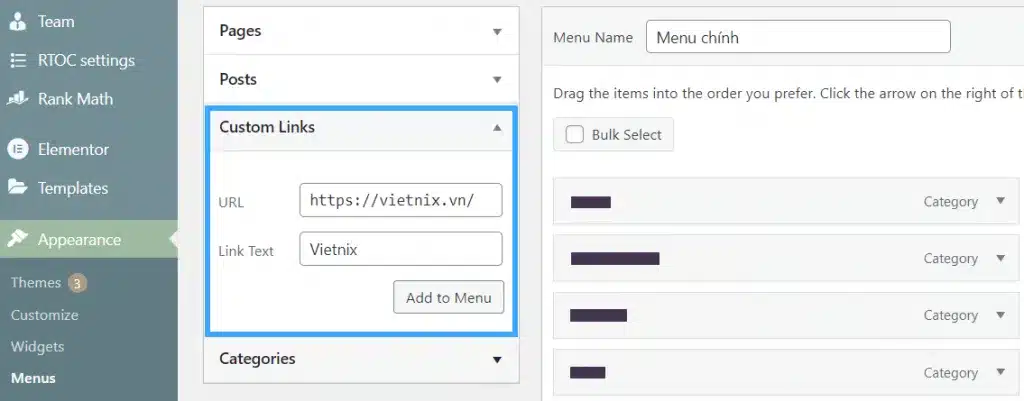Click the Menu Name text field
The image size is (1024, 401).
798,37
